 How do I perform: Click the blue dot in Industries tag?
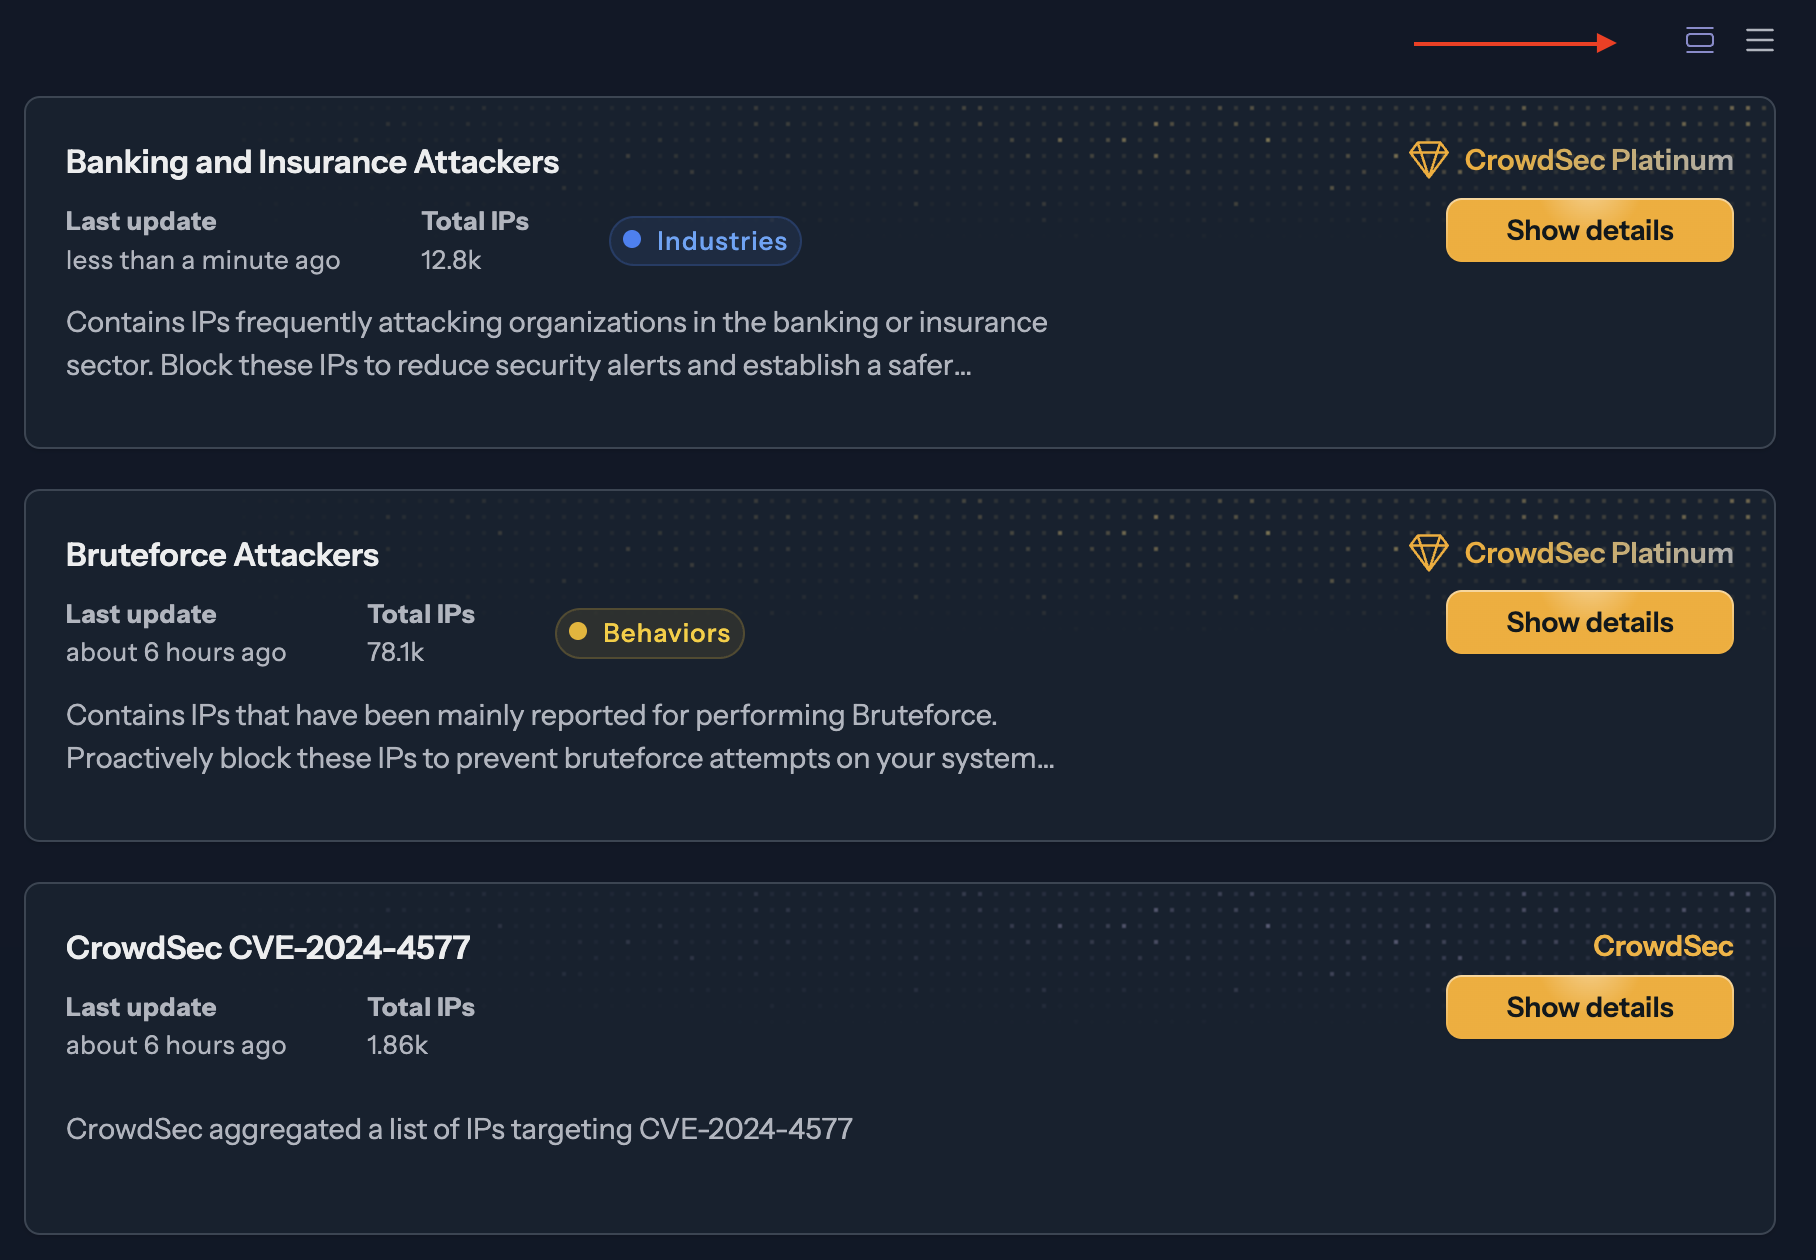[x=632, y=240]
